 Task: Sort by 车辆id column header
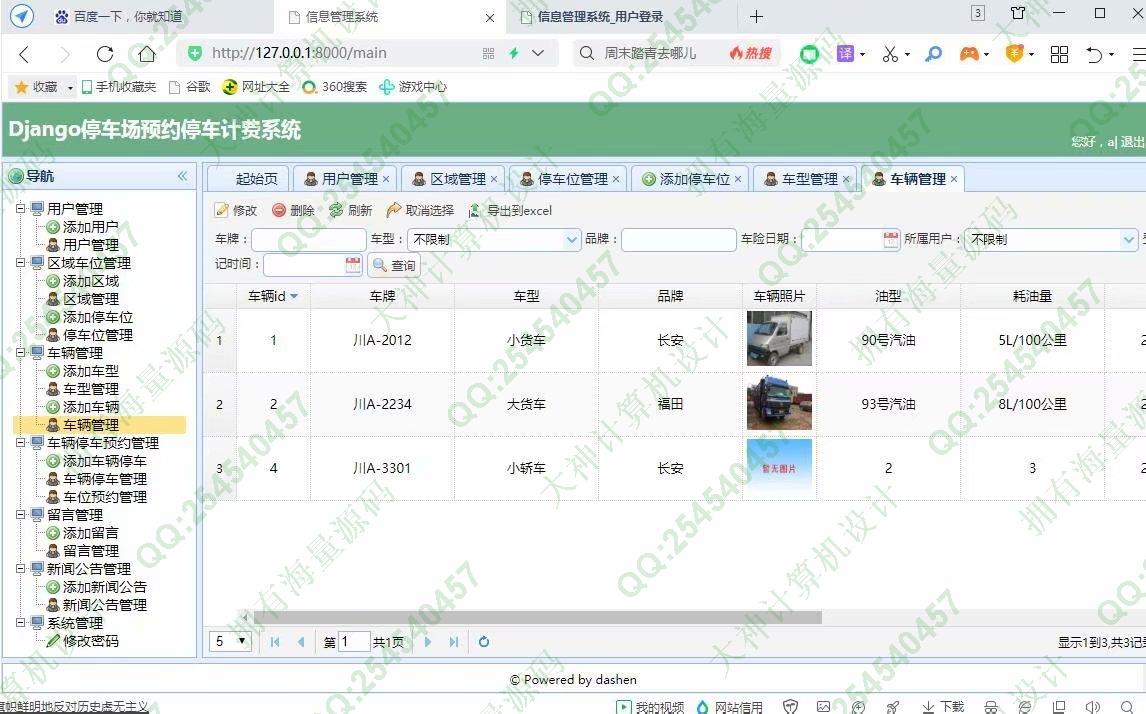coord(273,296)
